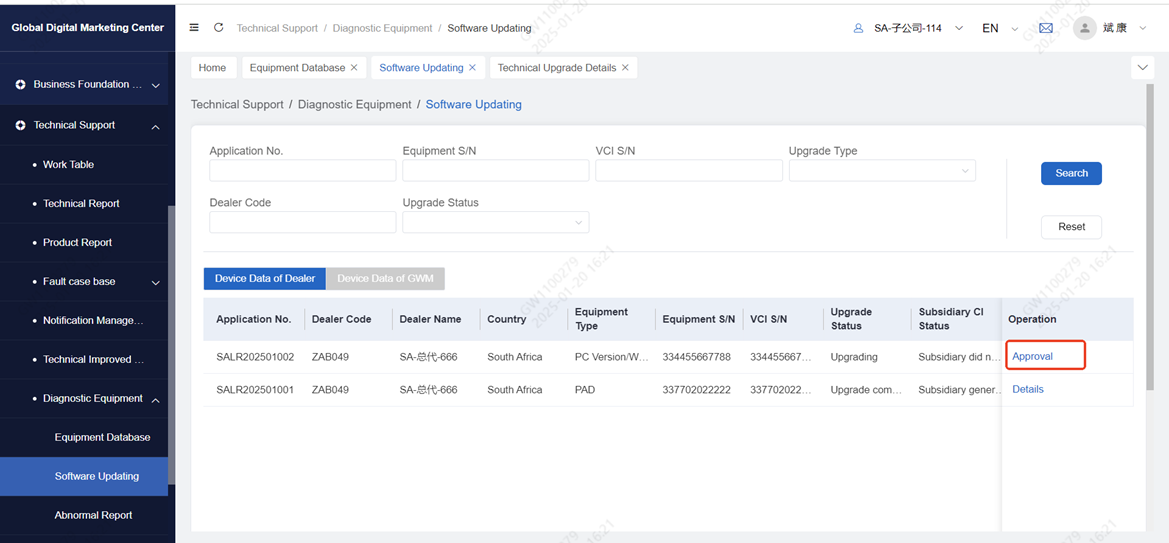Viewport: 1169px width, 543px height.
Task: Click the Application No. input field
Action: (302, 171)
